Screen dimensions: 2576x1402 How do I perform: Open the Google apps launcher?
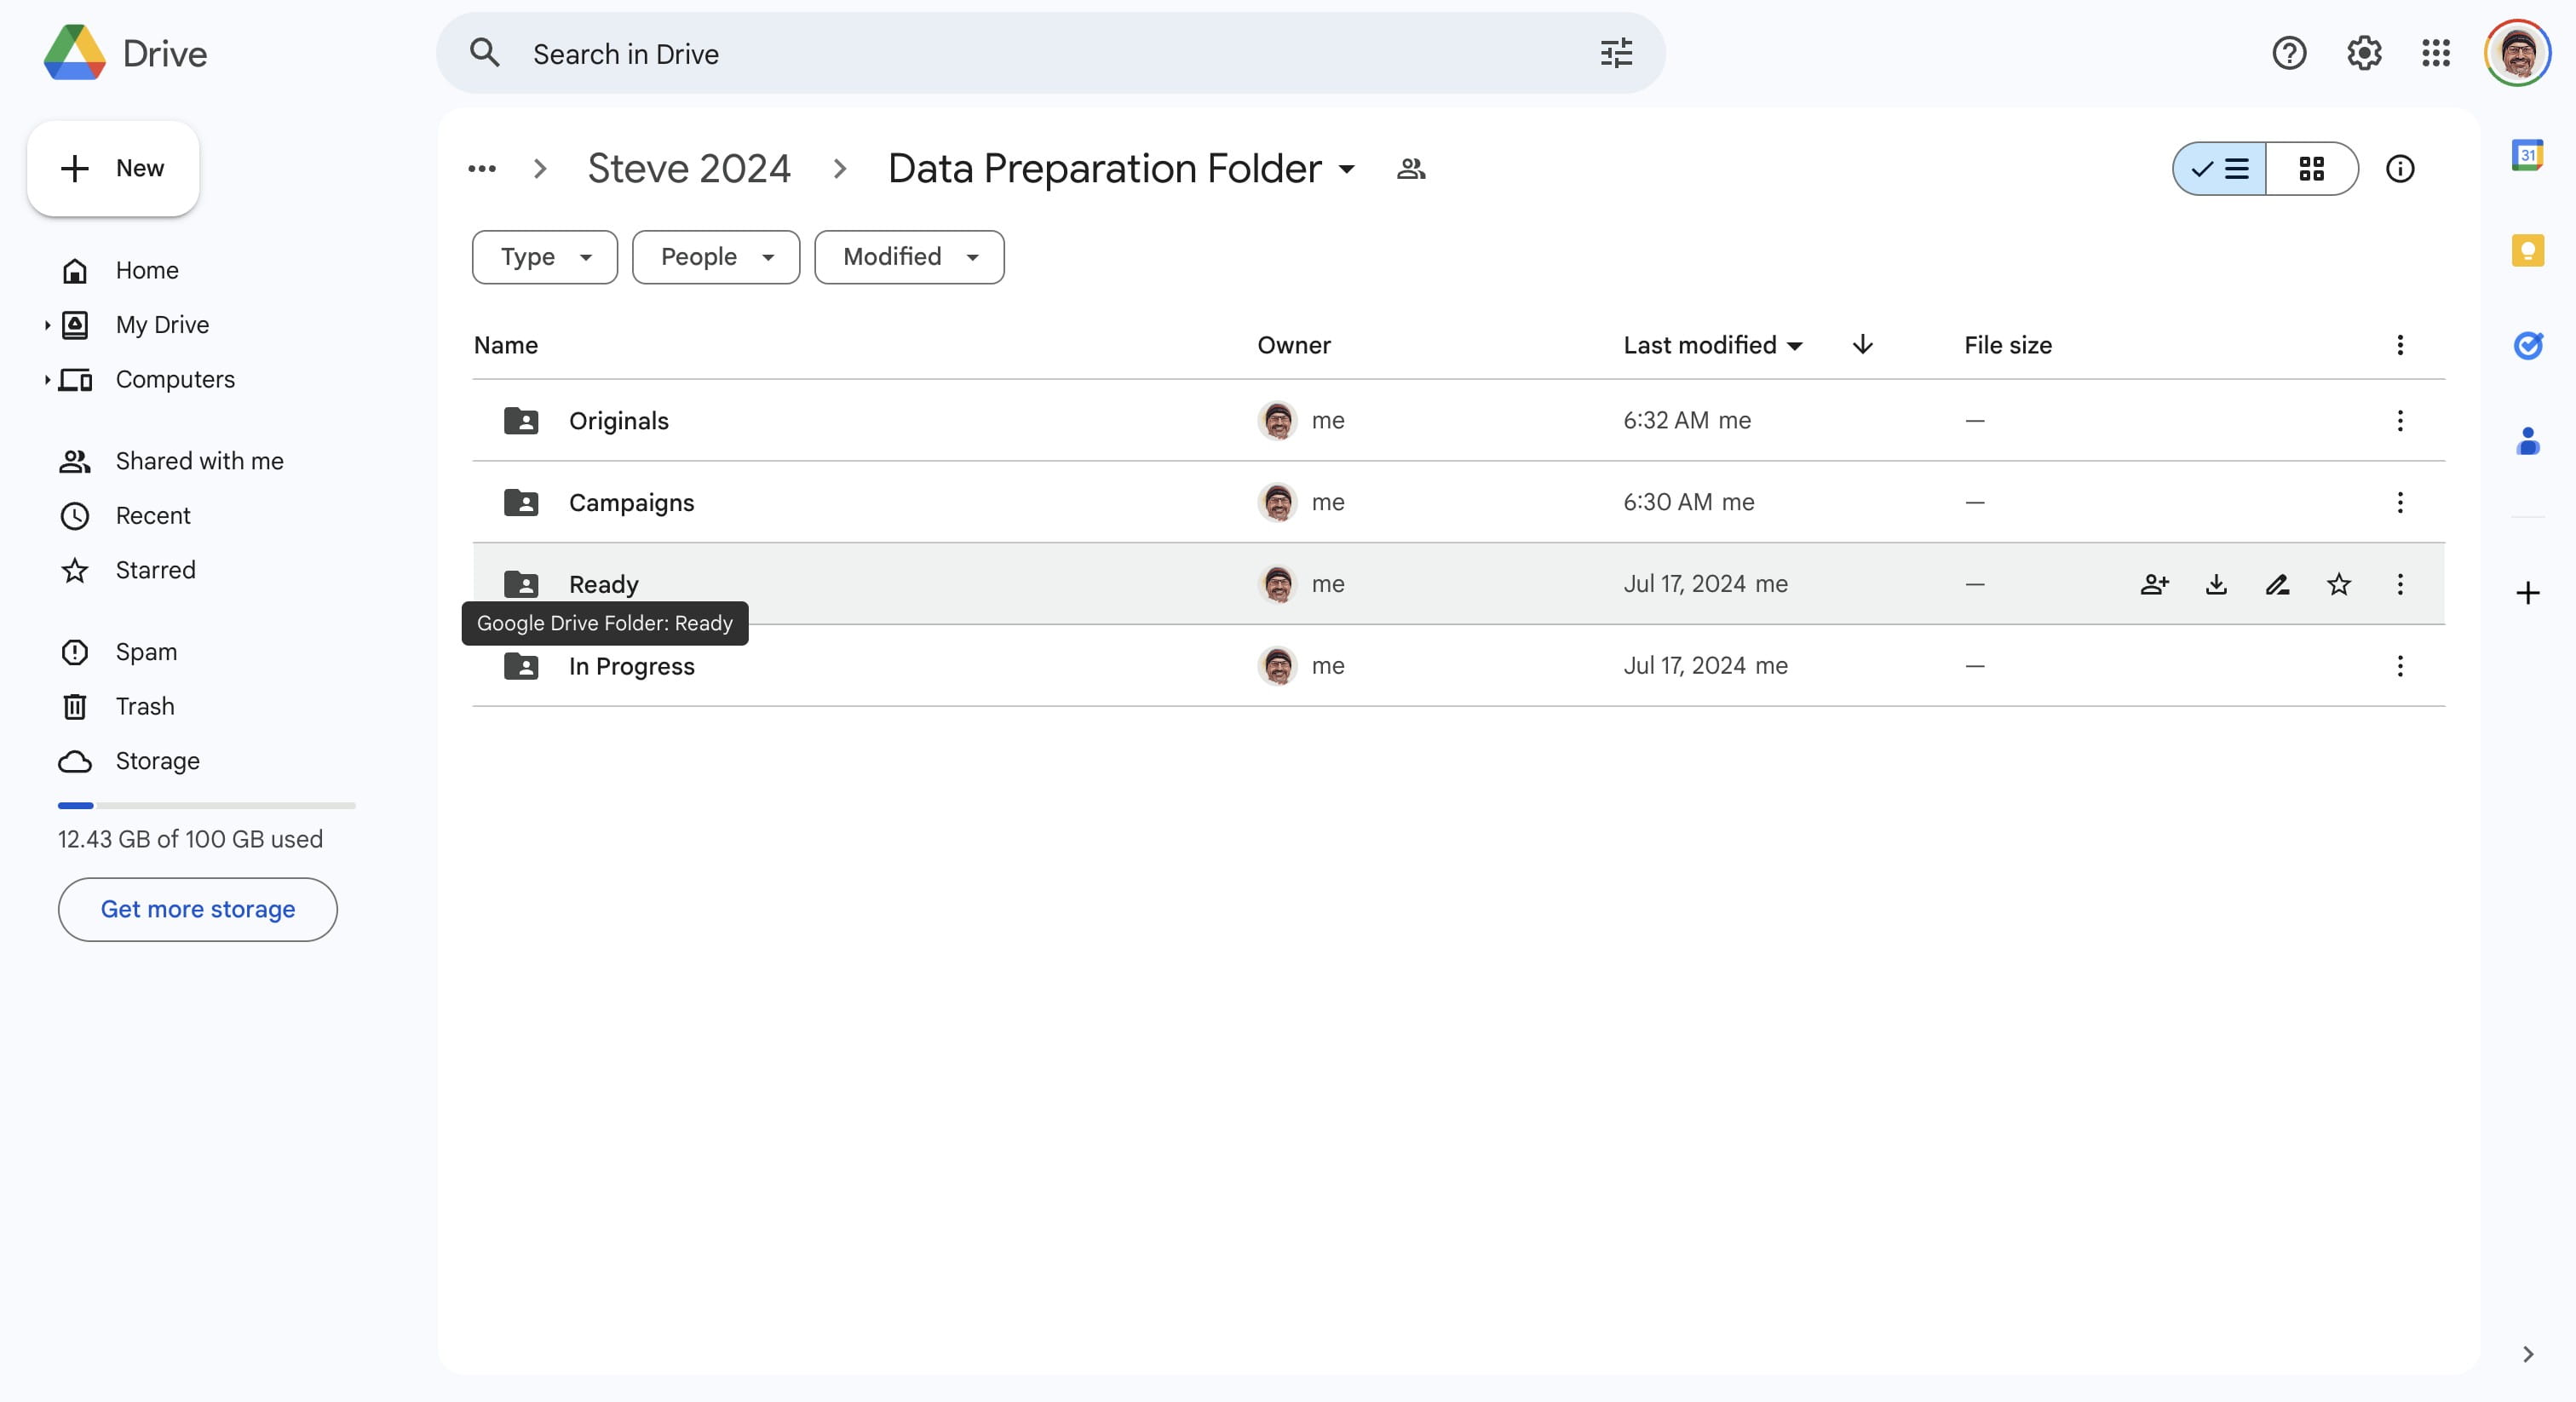coord(2436,53)
